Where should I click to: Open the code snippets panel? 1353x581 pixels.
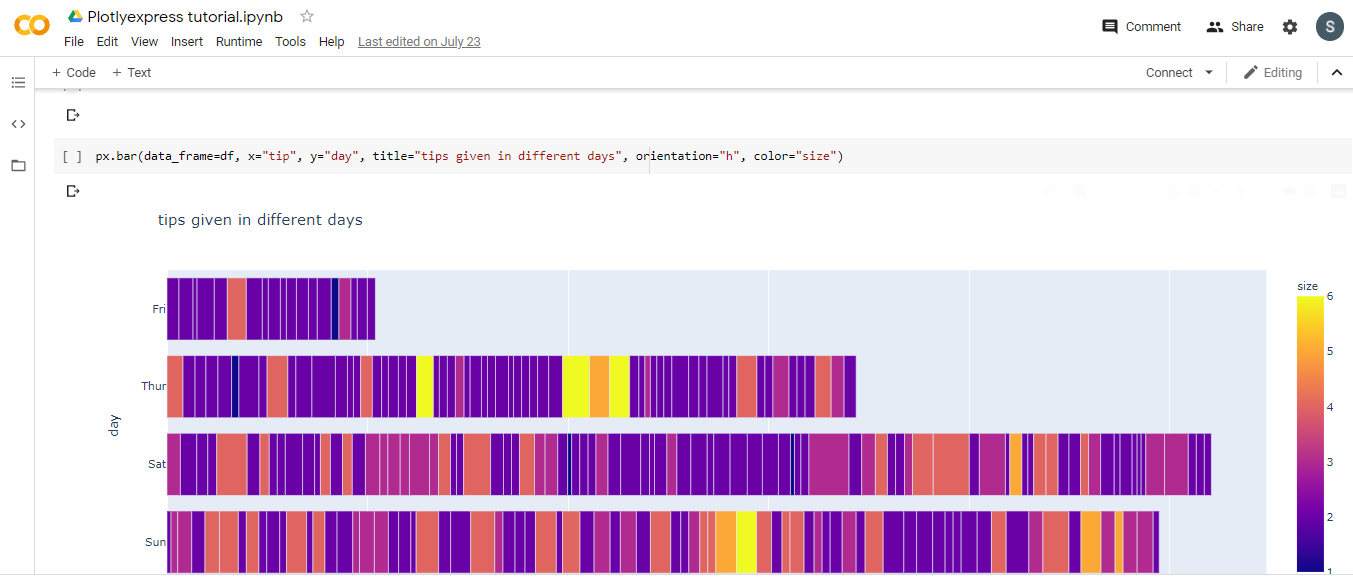coord(18,124)
